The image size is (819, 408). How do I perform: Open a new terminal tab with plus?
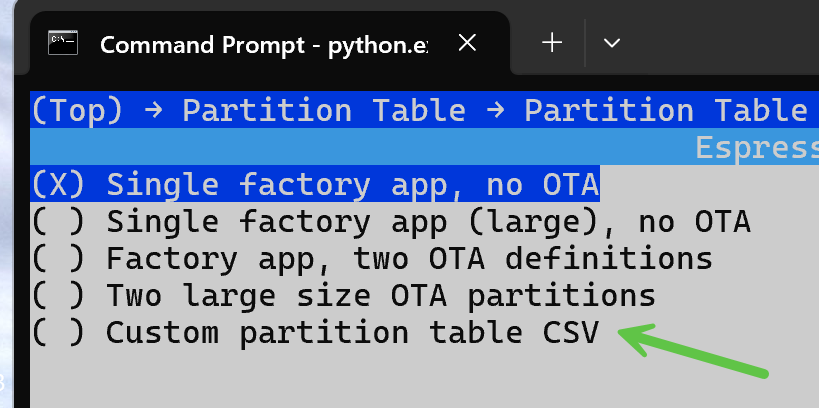552,43
